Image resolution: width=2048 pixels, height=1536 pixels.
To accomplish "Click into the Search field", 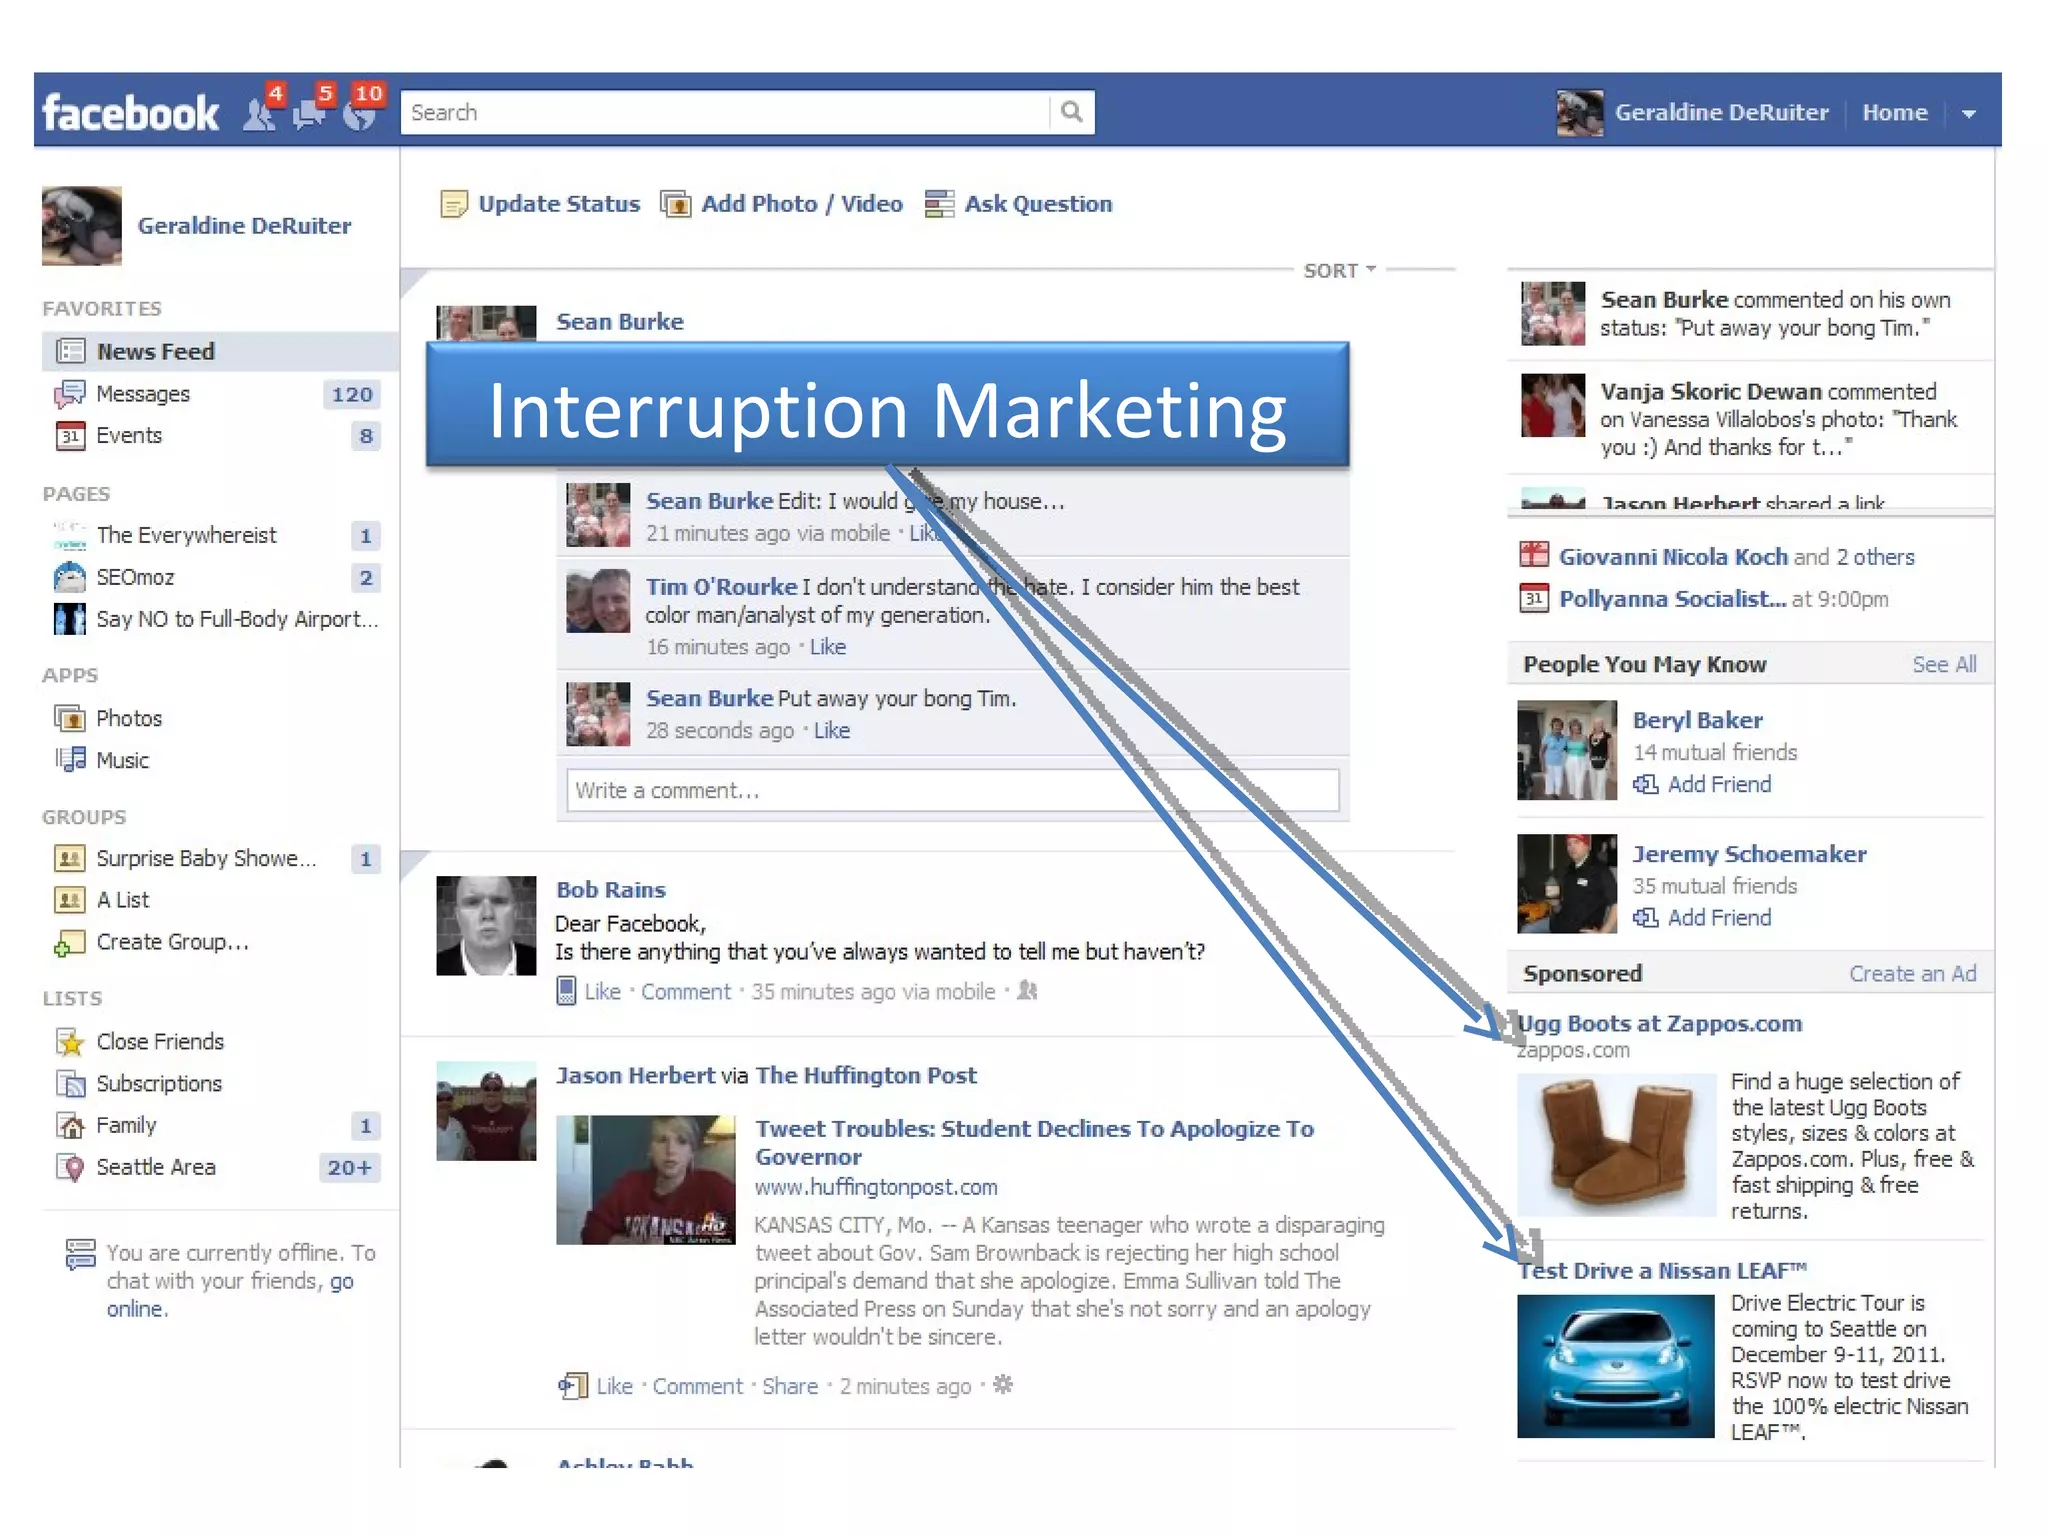I will (x=725, y=112).
